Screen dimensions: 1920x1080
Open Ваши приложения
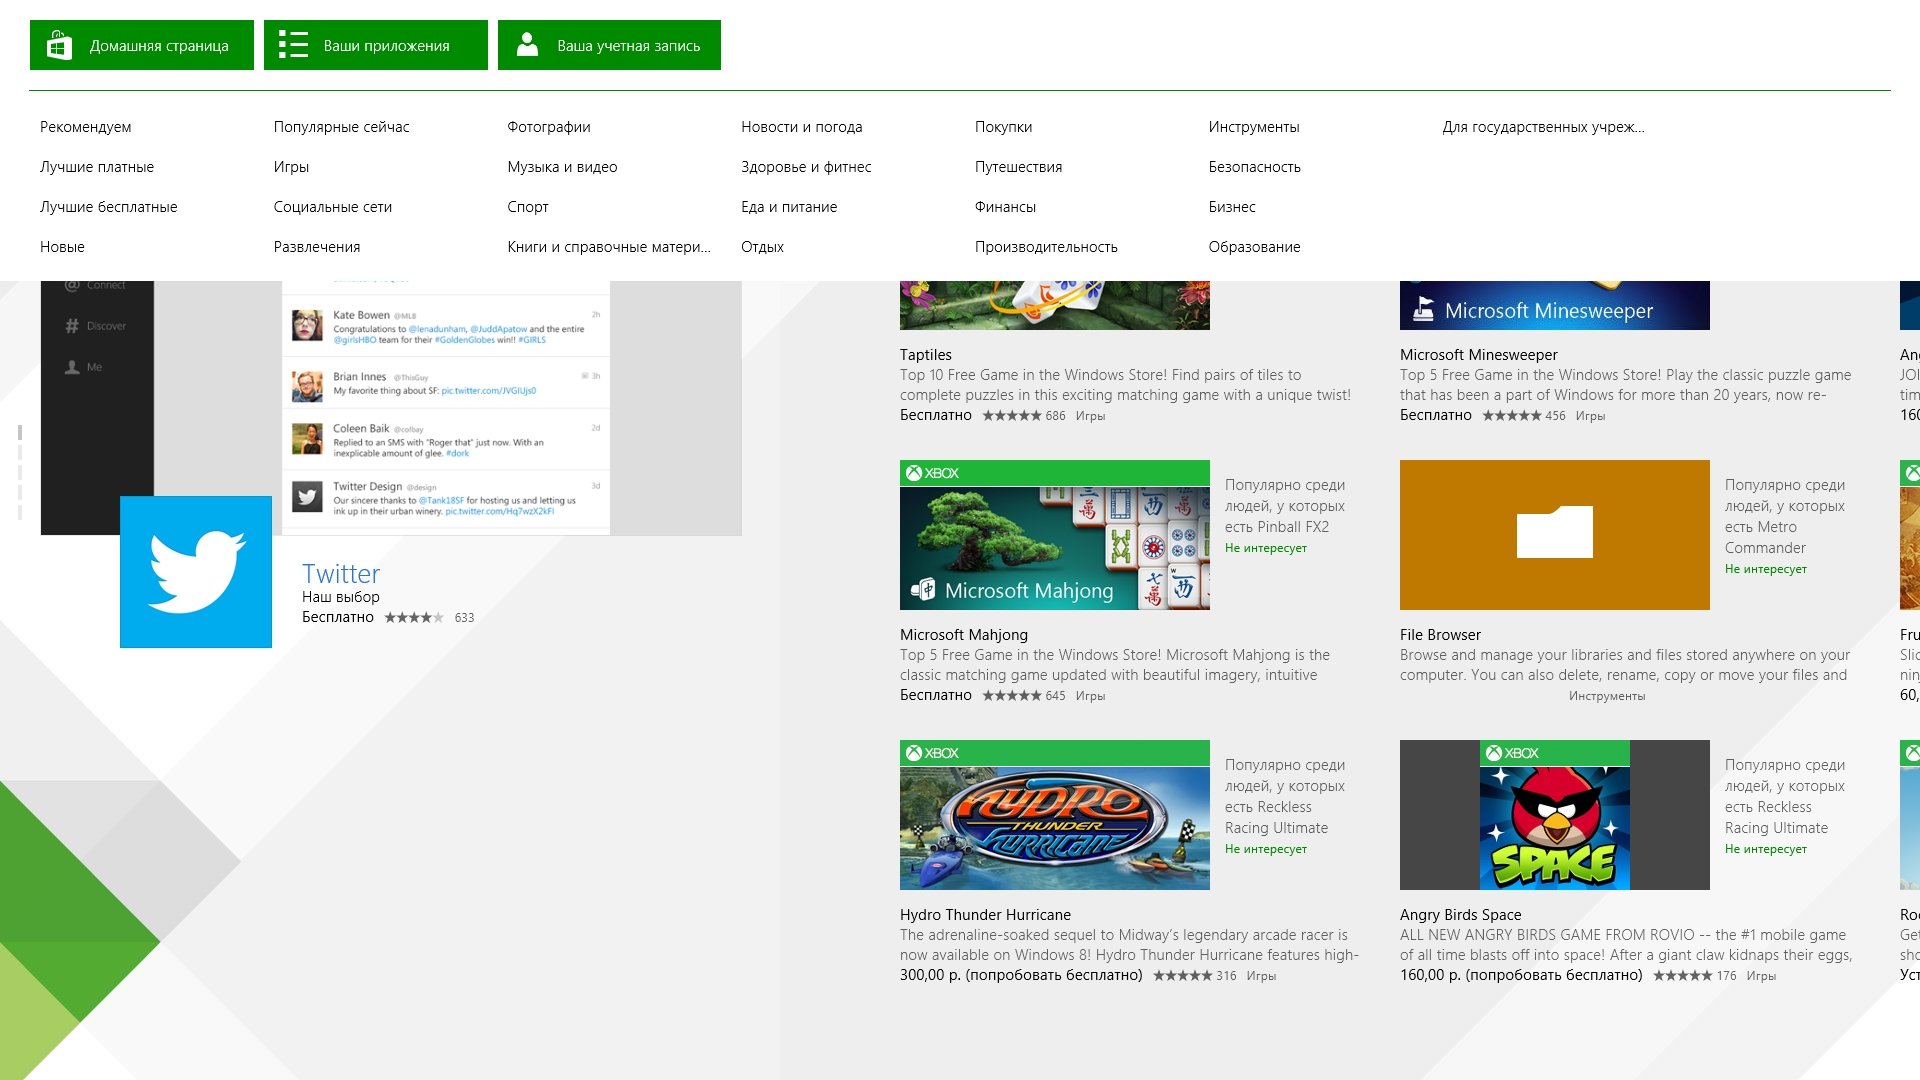click(376, 45)
